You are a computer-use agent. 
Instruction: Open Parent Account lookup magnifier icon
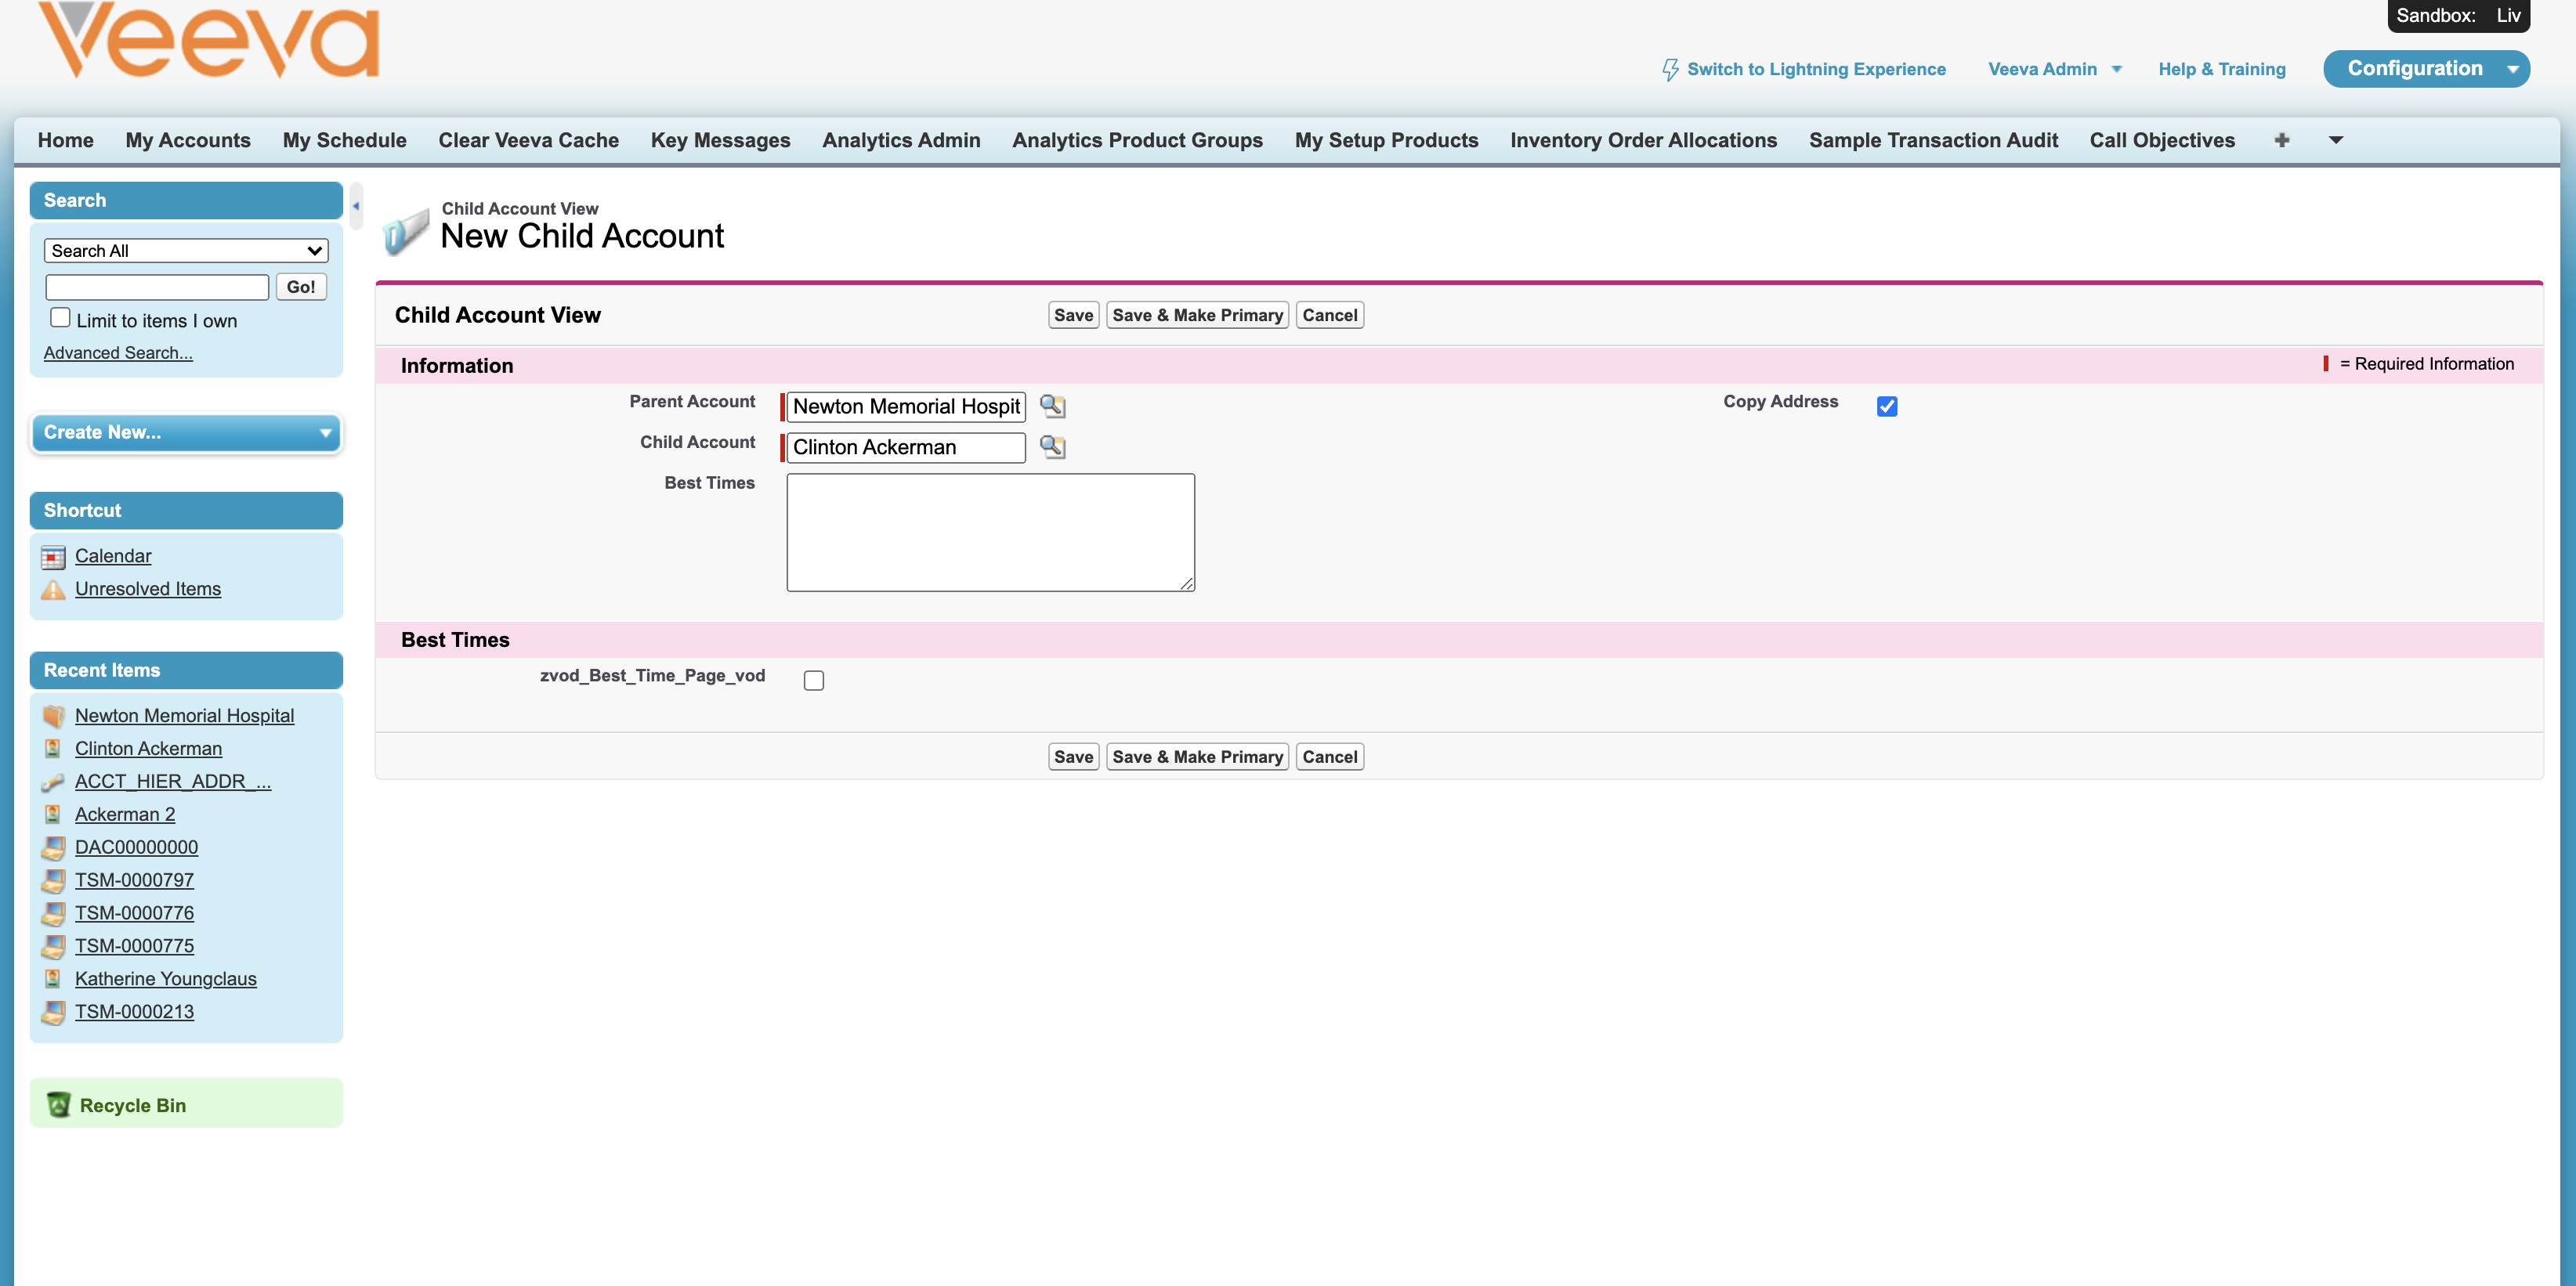coord(1052,406)
